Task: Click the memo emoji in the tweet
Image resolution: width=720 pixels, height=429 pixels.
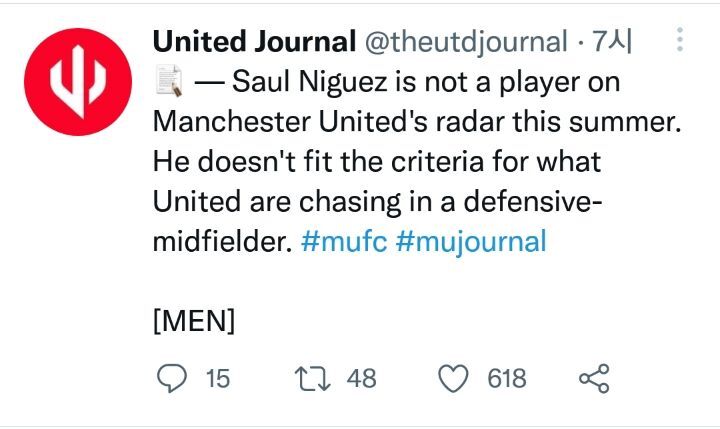Action: 169,81
